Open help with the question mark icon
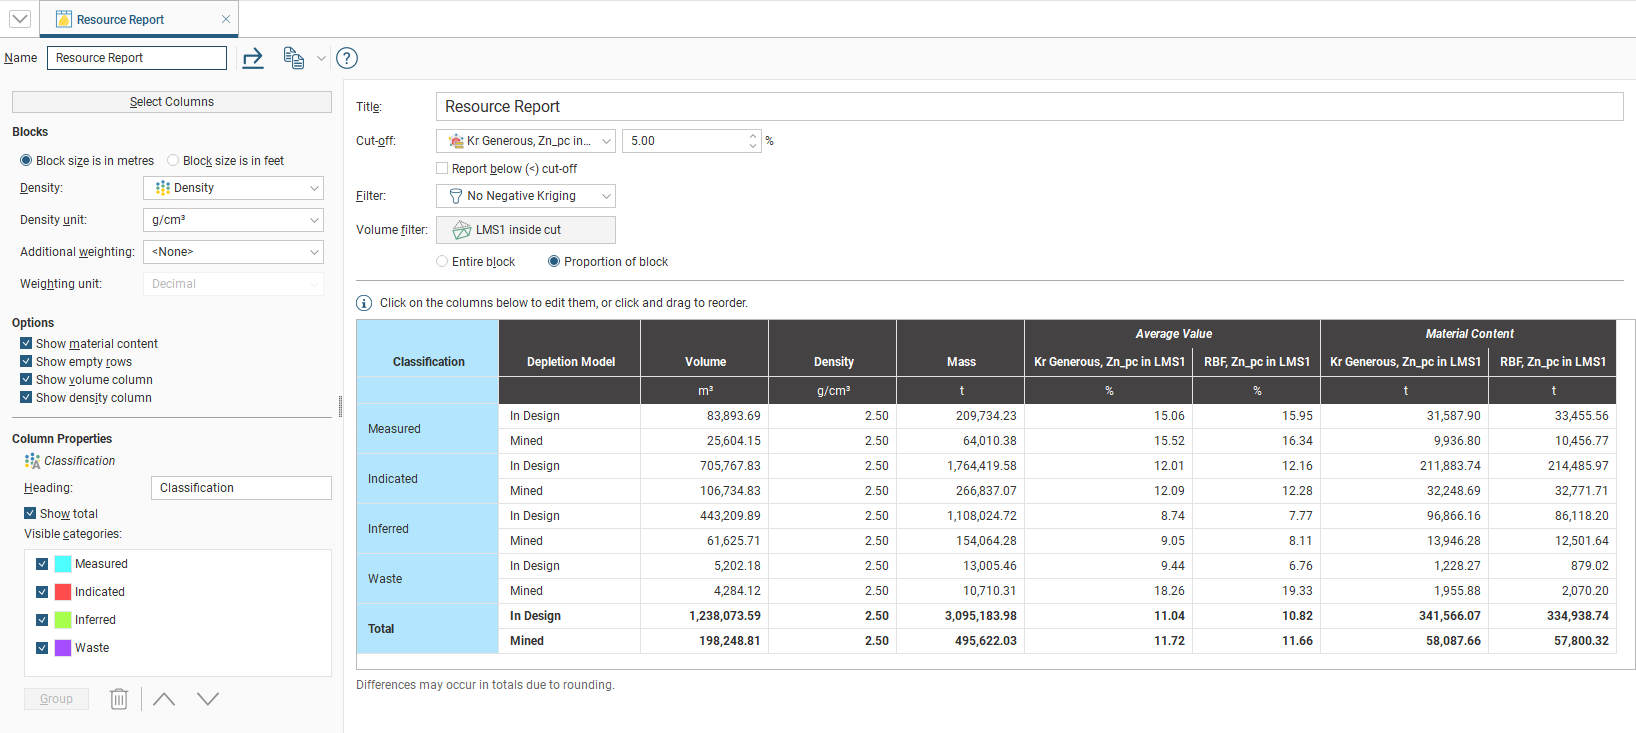Viewport: 1636px width, 733px height. coord(347,58)
